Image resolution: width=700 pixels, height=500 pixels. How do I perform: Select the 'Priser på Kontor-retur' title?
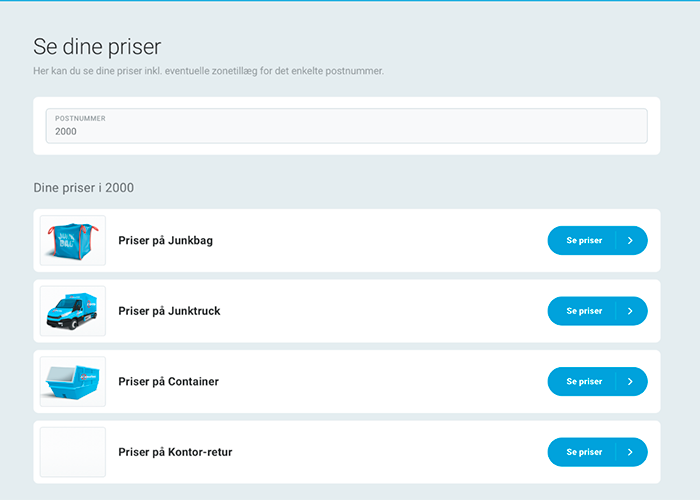[175, 452]
